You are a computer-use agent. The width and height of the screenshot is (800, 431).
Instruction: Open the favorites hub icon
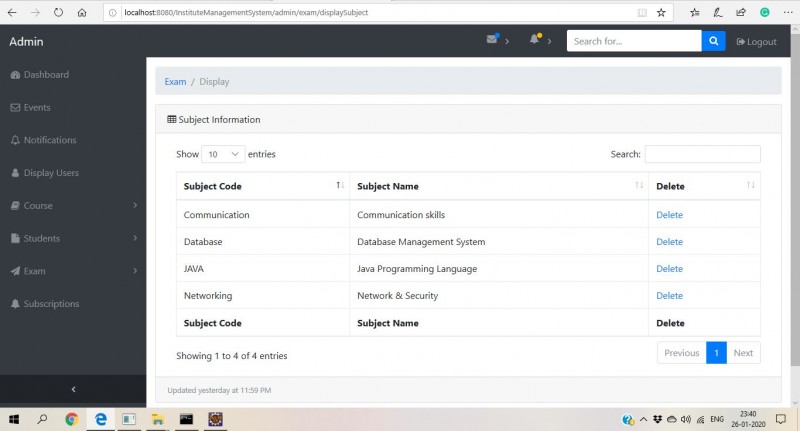pyautogui.click(x=694, y=13)
